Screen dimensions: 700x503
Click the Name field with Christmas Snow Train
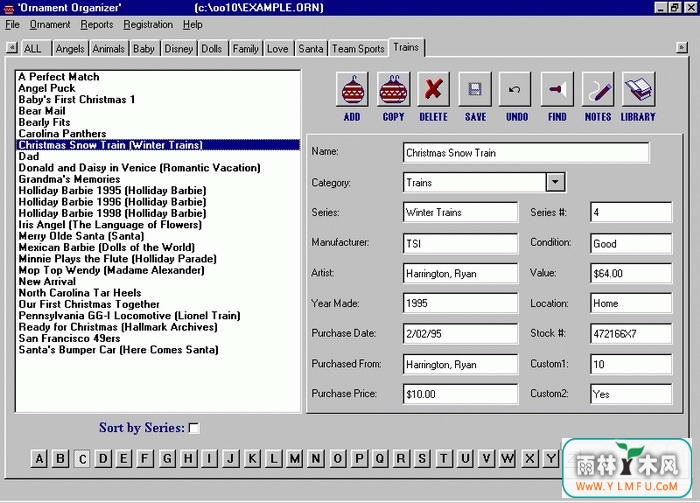(526, 153)
